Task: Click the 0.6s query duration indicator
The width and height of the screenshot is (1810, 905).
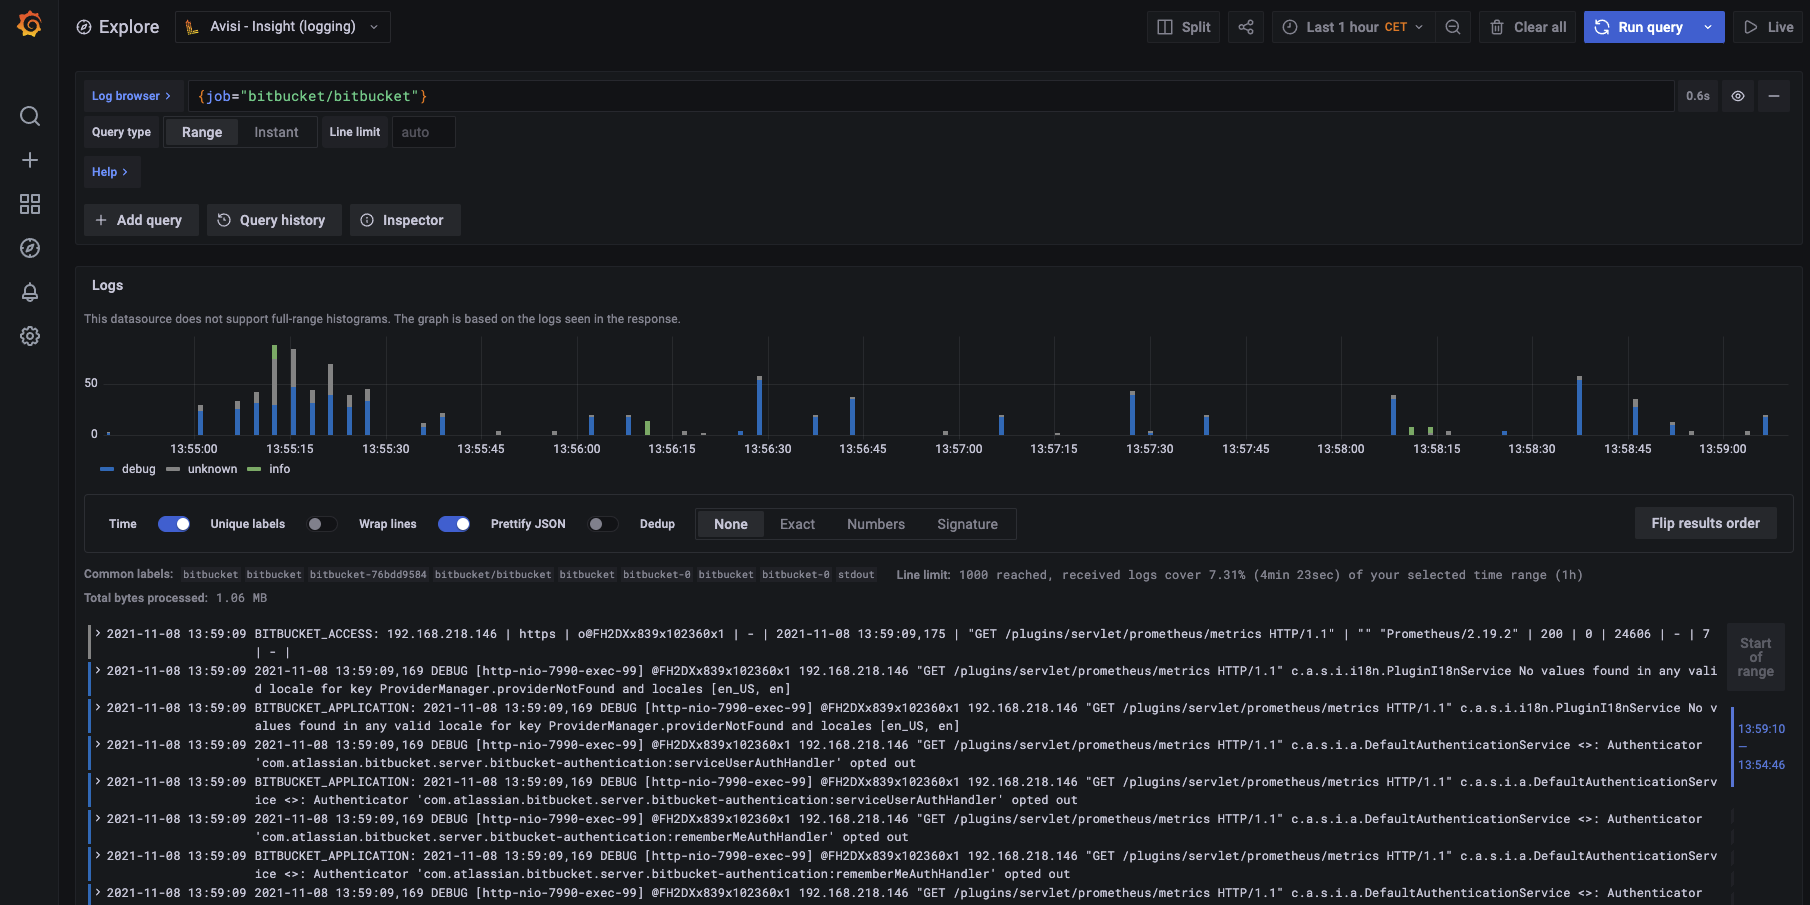Action: (1698, 96)
